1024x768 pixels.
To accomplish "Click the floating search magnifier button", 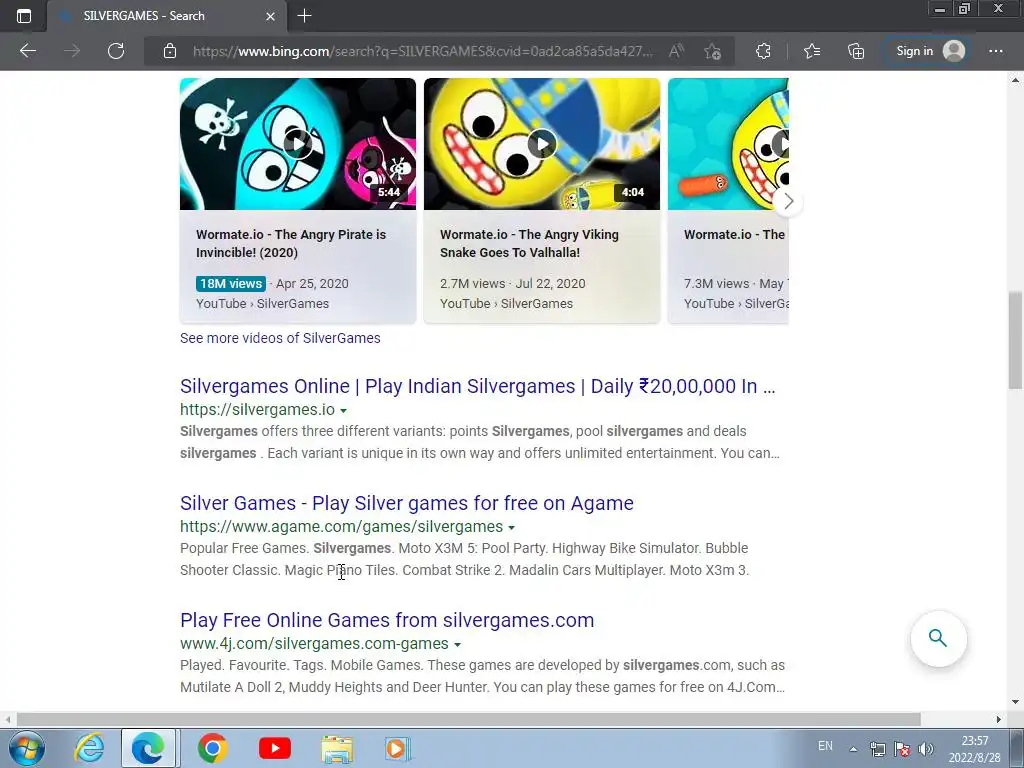I will [x=938, y=638].
